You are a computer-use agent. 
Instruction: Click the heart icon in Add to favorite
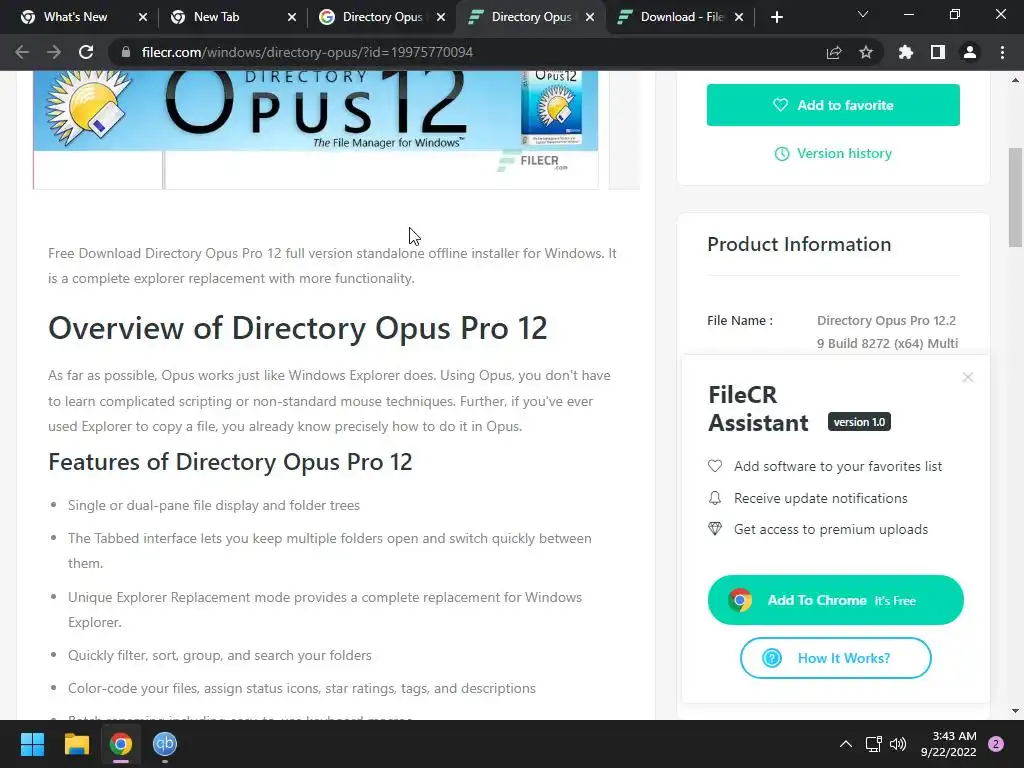point(780,104)
